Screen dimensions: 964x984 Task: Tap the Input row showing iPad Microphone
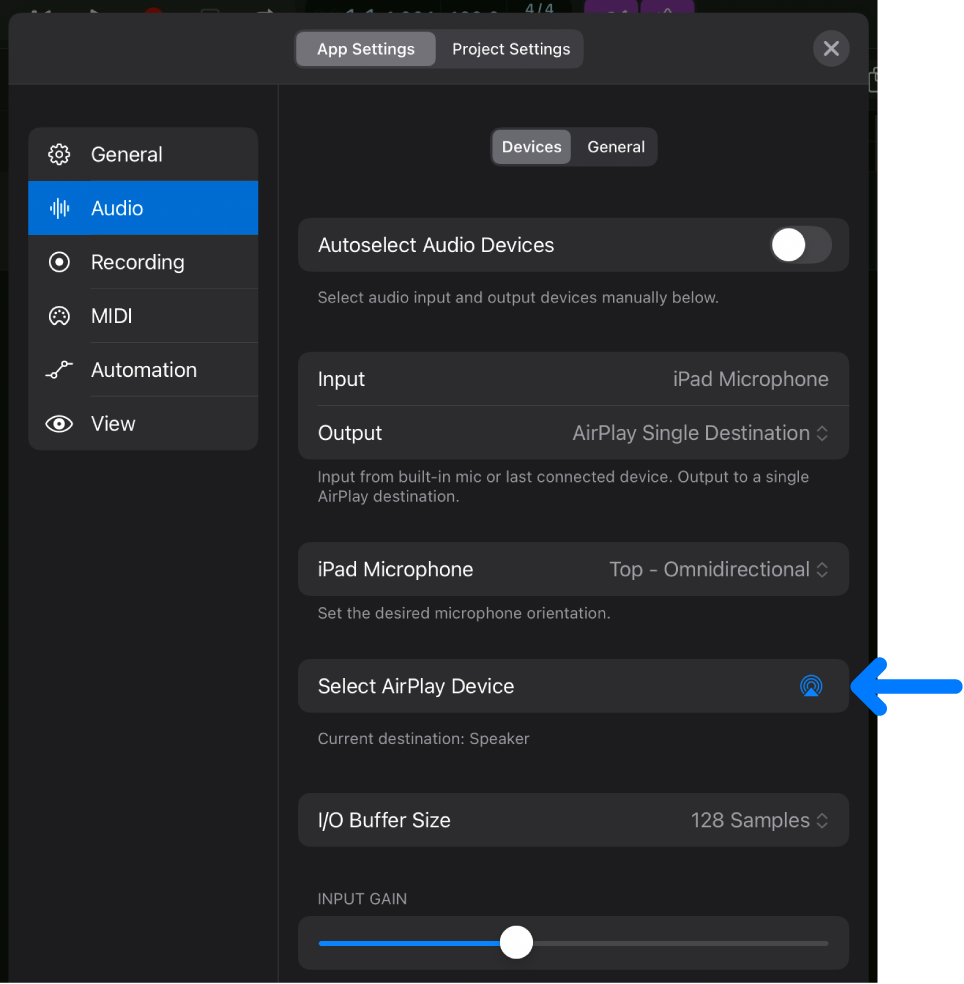[x=573, y=379]
